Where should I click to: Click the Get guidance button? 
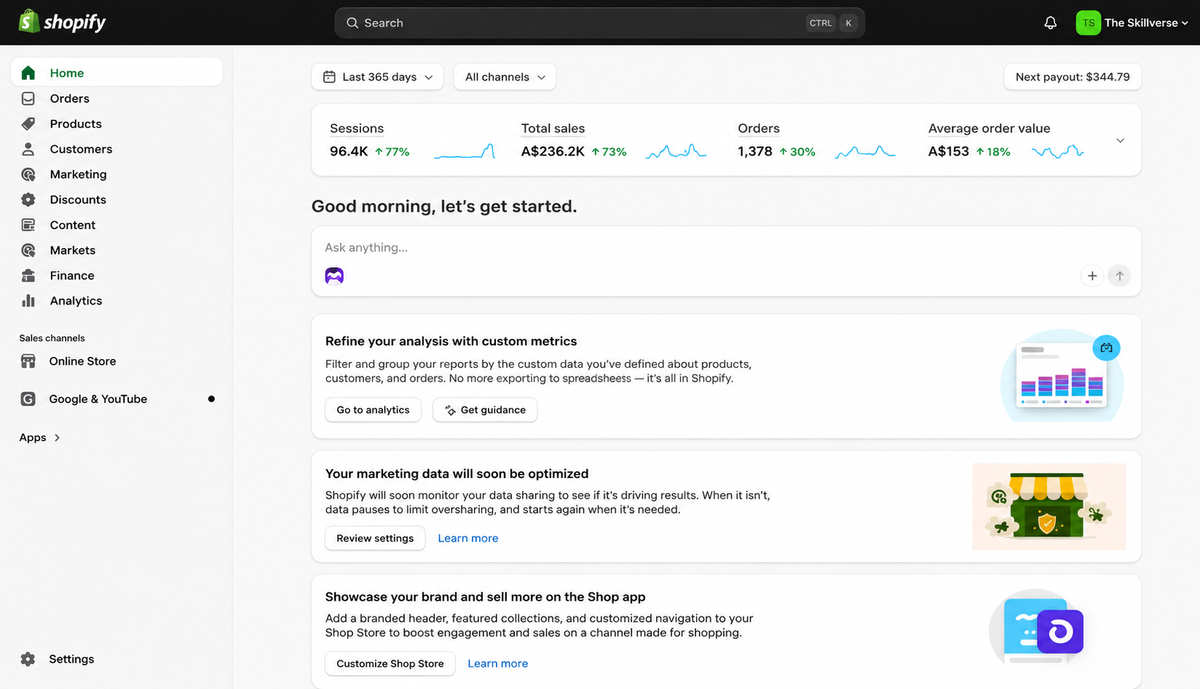tap(485, 410)
